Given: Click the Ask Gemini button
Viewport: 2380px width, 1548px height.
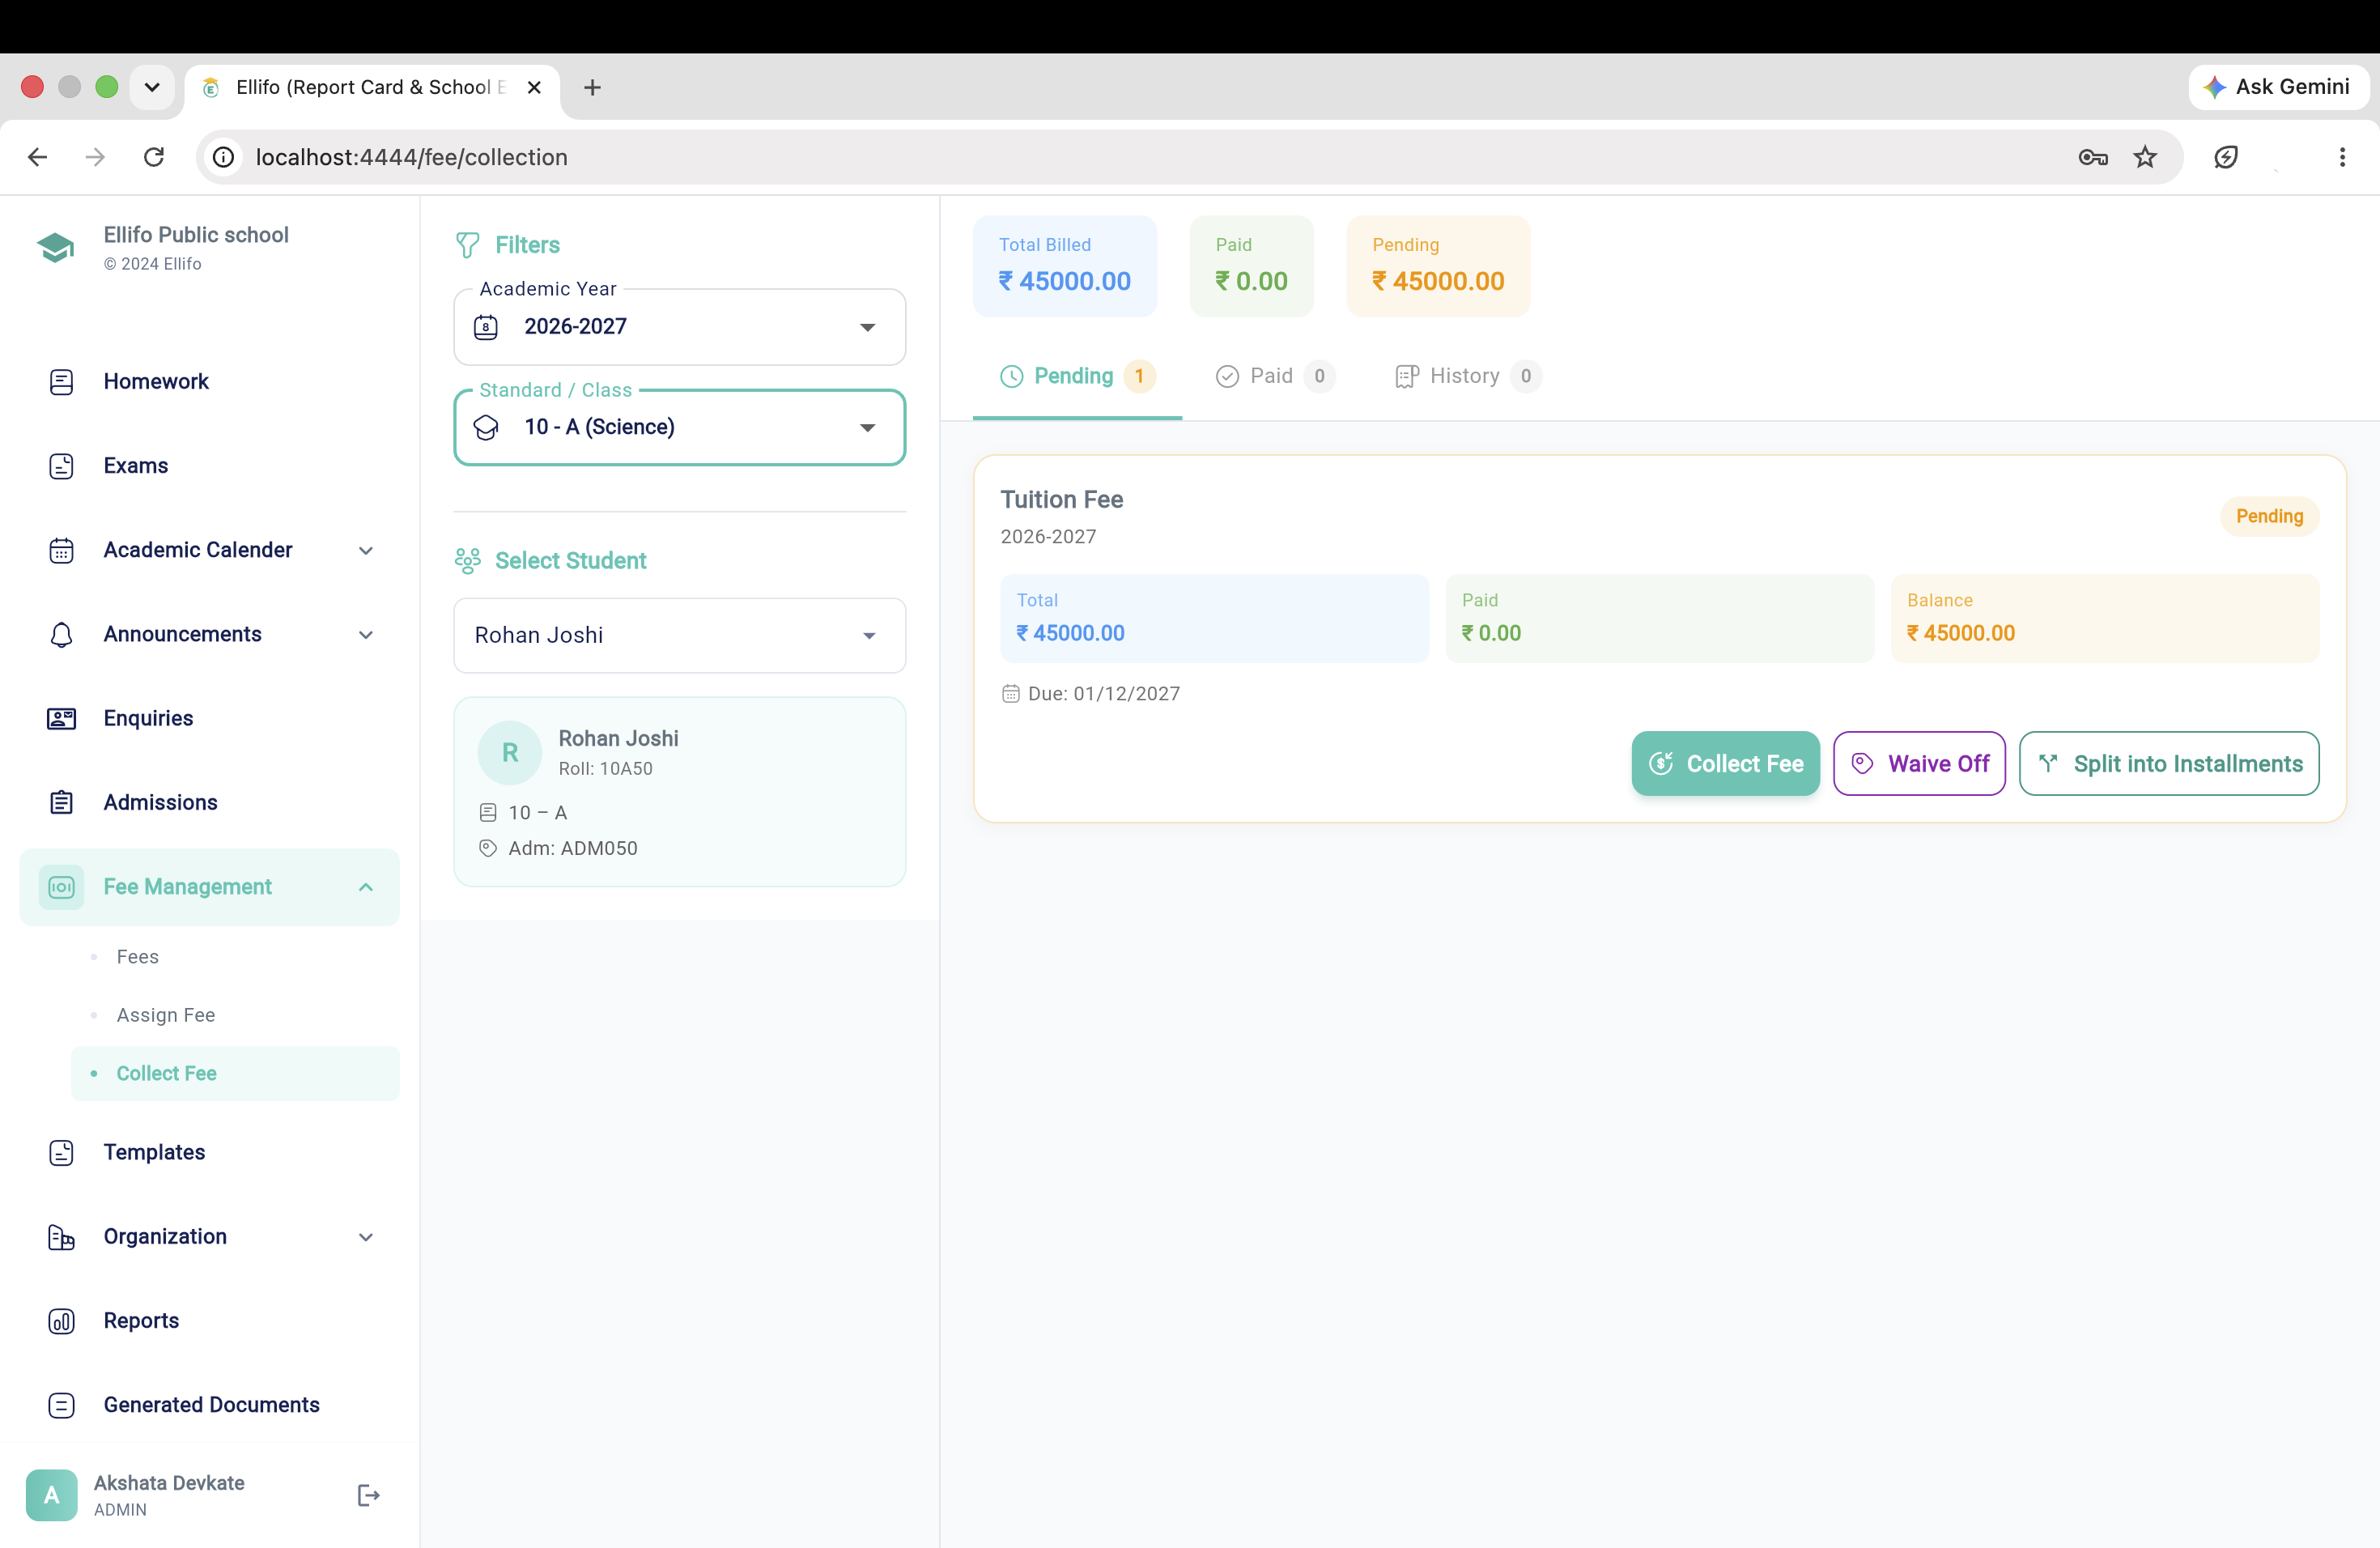Looking at the screenshot, I should tap(2278, 87).
